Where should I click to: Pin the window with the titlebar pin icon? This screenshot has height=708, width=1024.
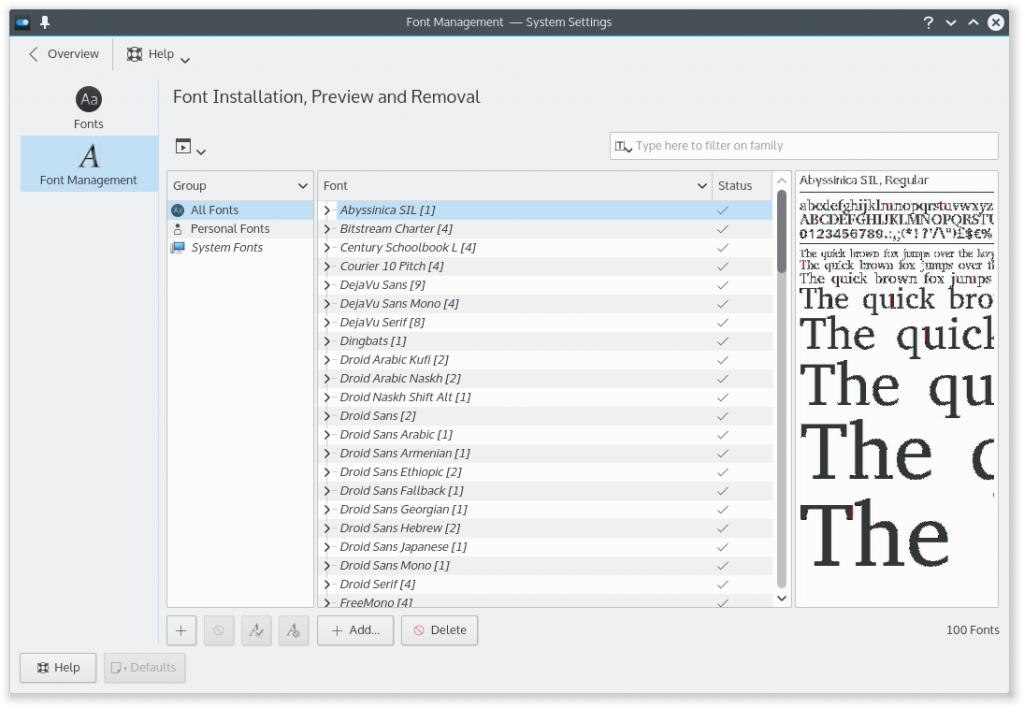[x=45, y=22]
